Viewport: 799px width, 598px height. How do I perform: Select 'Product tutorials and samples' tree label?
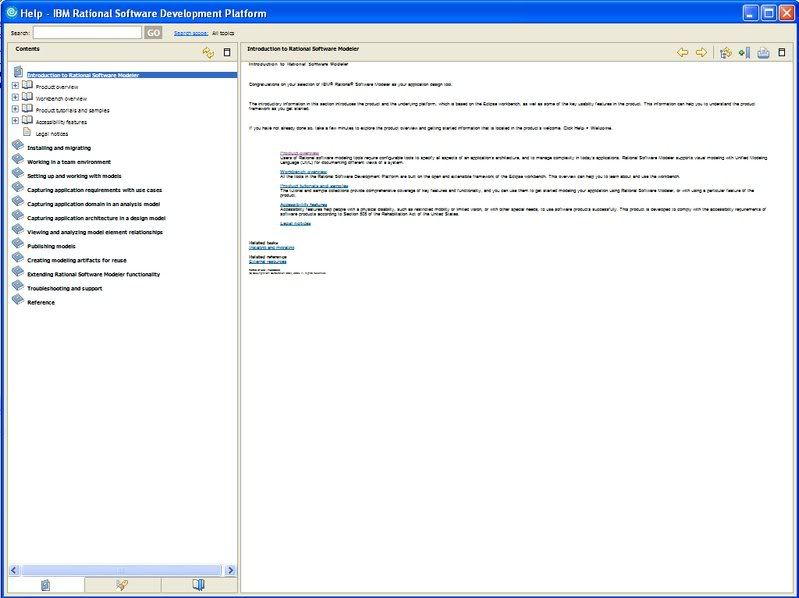point(72,111)
